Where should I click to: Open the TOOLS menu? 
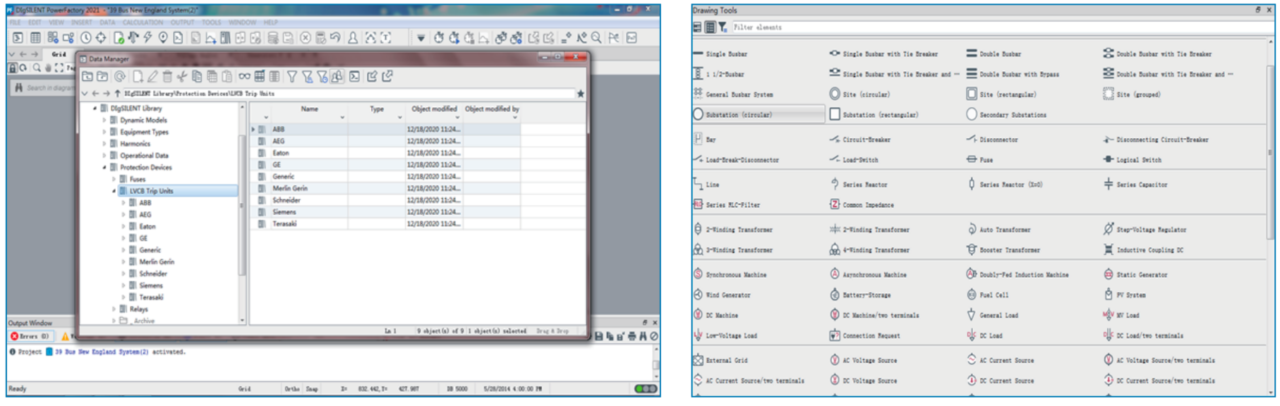[x=212, y=21]
